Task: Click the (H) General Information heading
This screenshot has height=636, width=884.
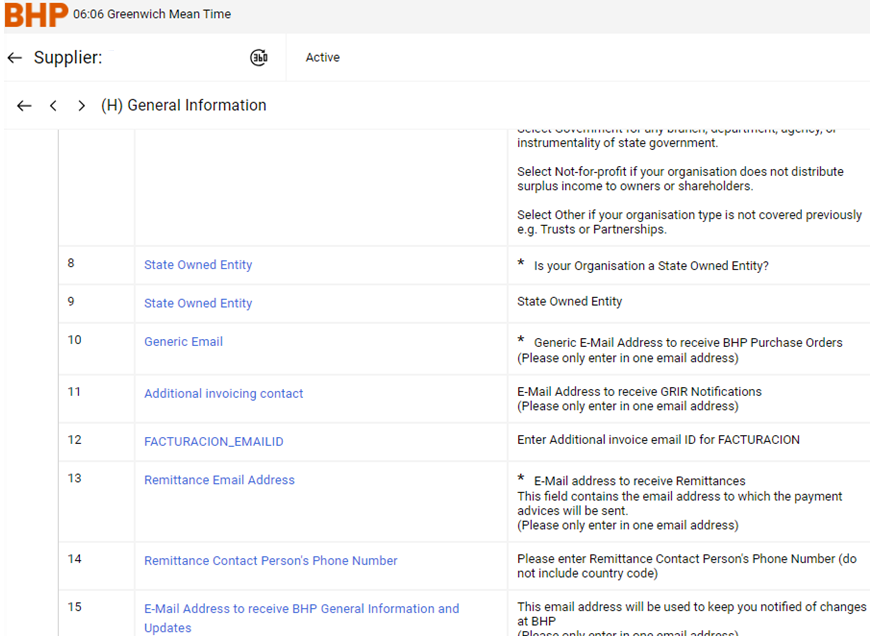Action: (184, 106)
